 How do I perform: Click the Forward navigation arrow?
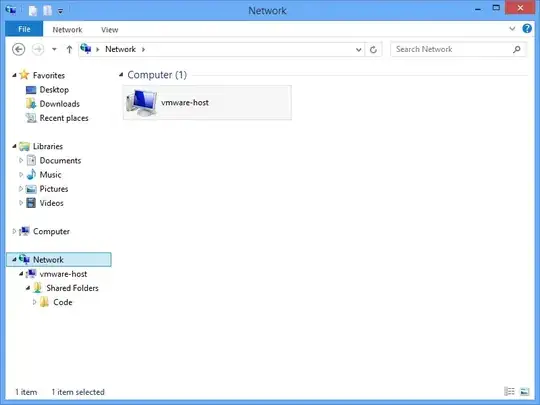coord(38,49)
